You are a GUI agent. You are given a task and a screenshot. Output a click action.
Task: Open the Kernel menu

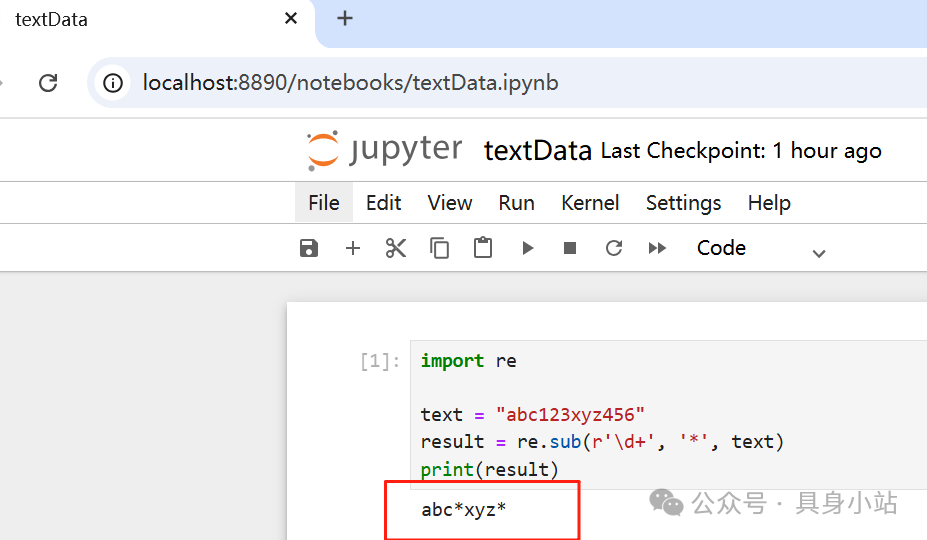(x=590, y=203)
